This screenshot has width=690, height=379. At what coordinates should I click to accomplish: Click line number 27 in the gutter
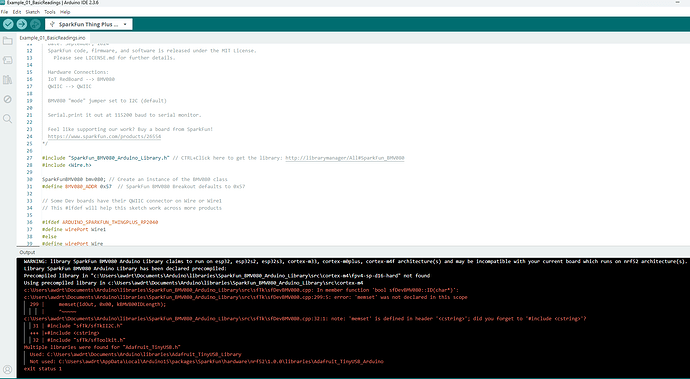point(29,158)
